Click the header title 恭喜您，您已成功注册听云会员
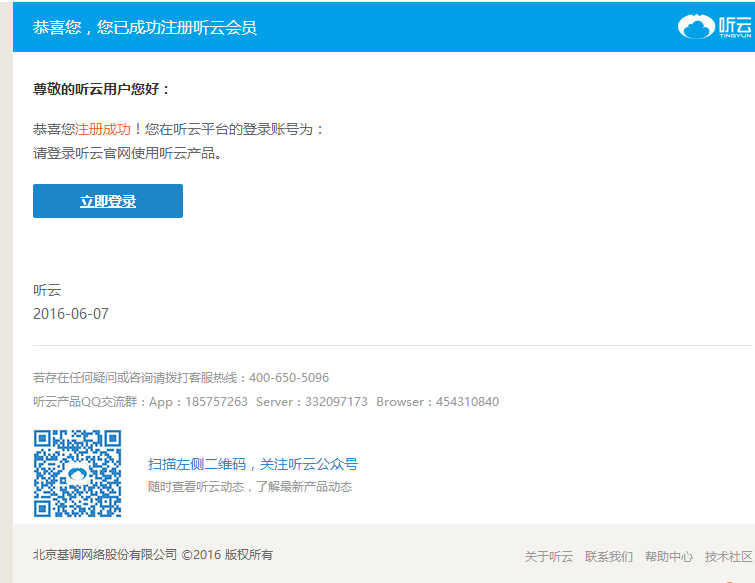755x583 pixels. [x=145, y=27]
